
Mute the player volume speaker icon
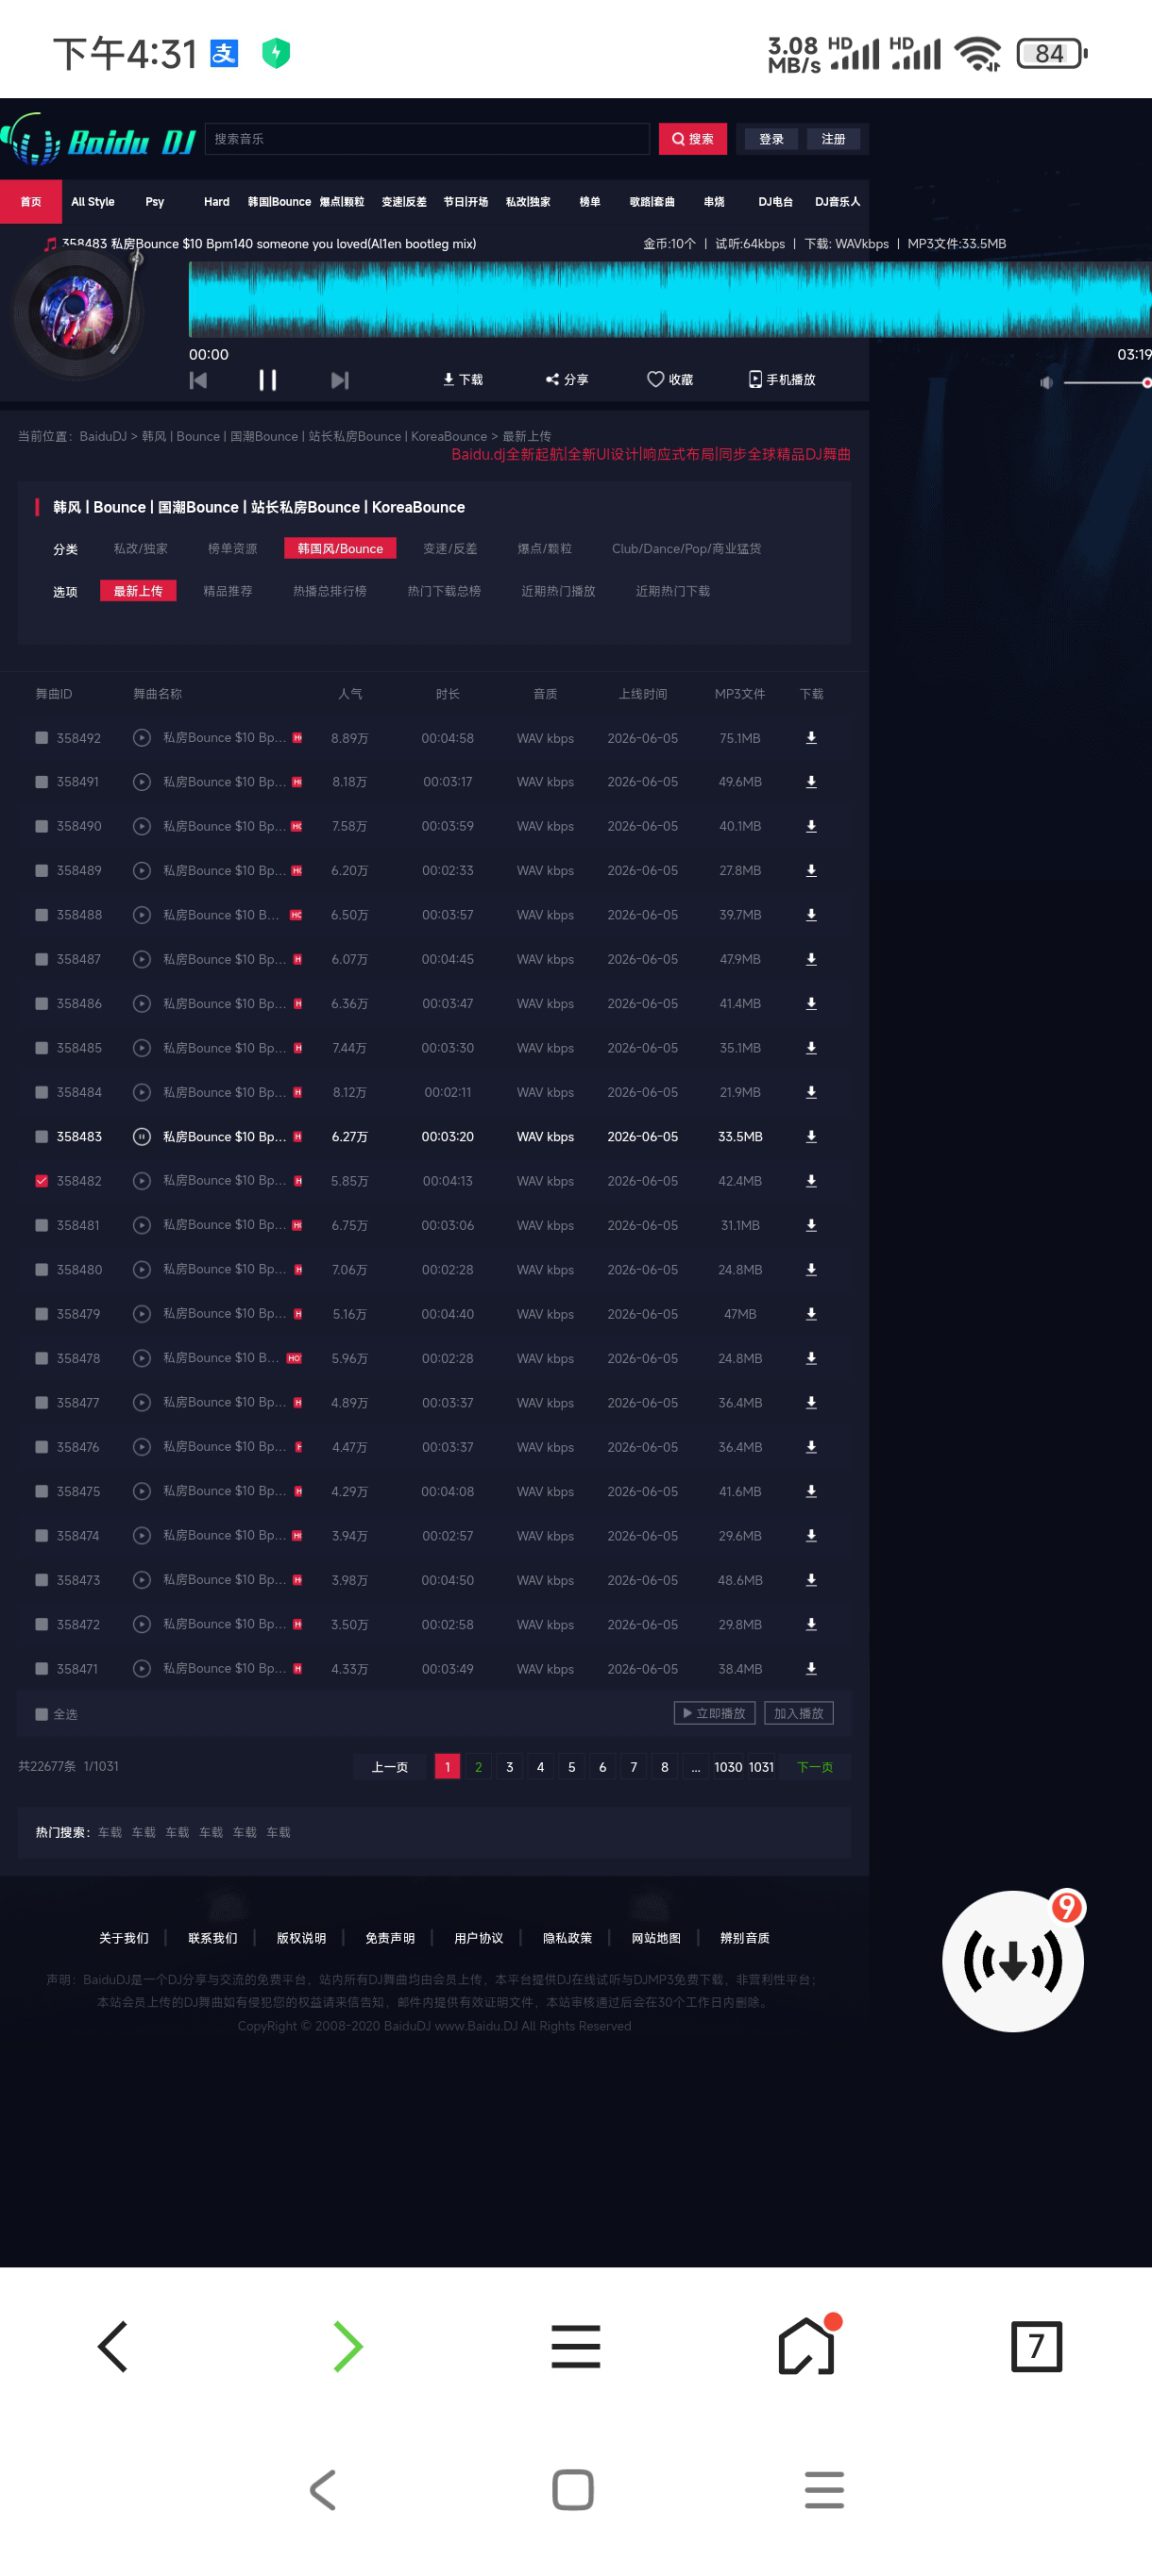(1046, 383)
